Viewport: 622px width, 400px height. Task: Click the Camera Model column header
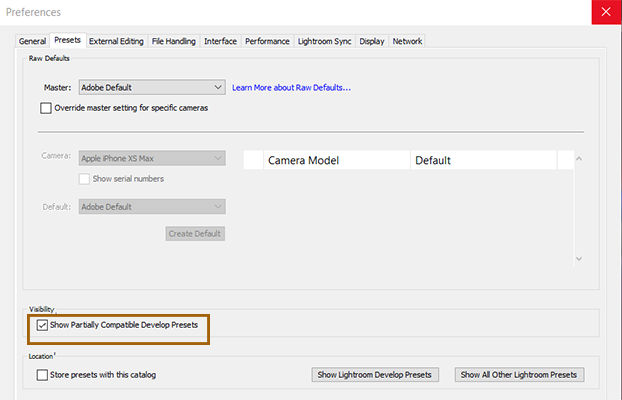pos(336,160)
